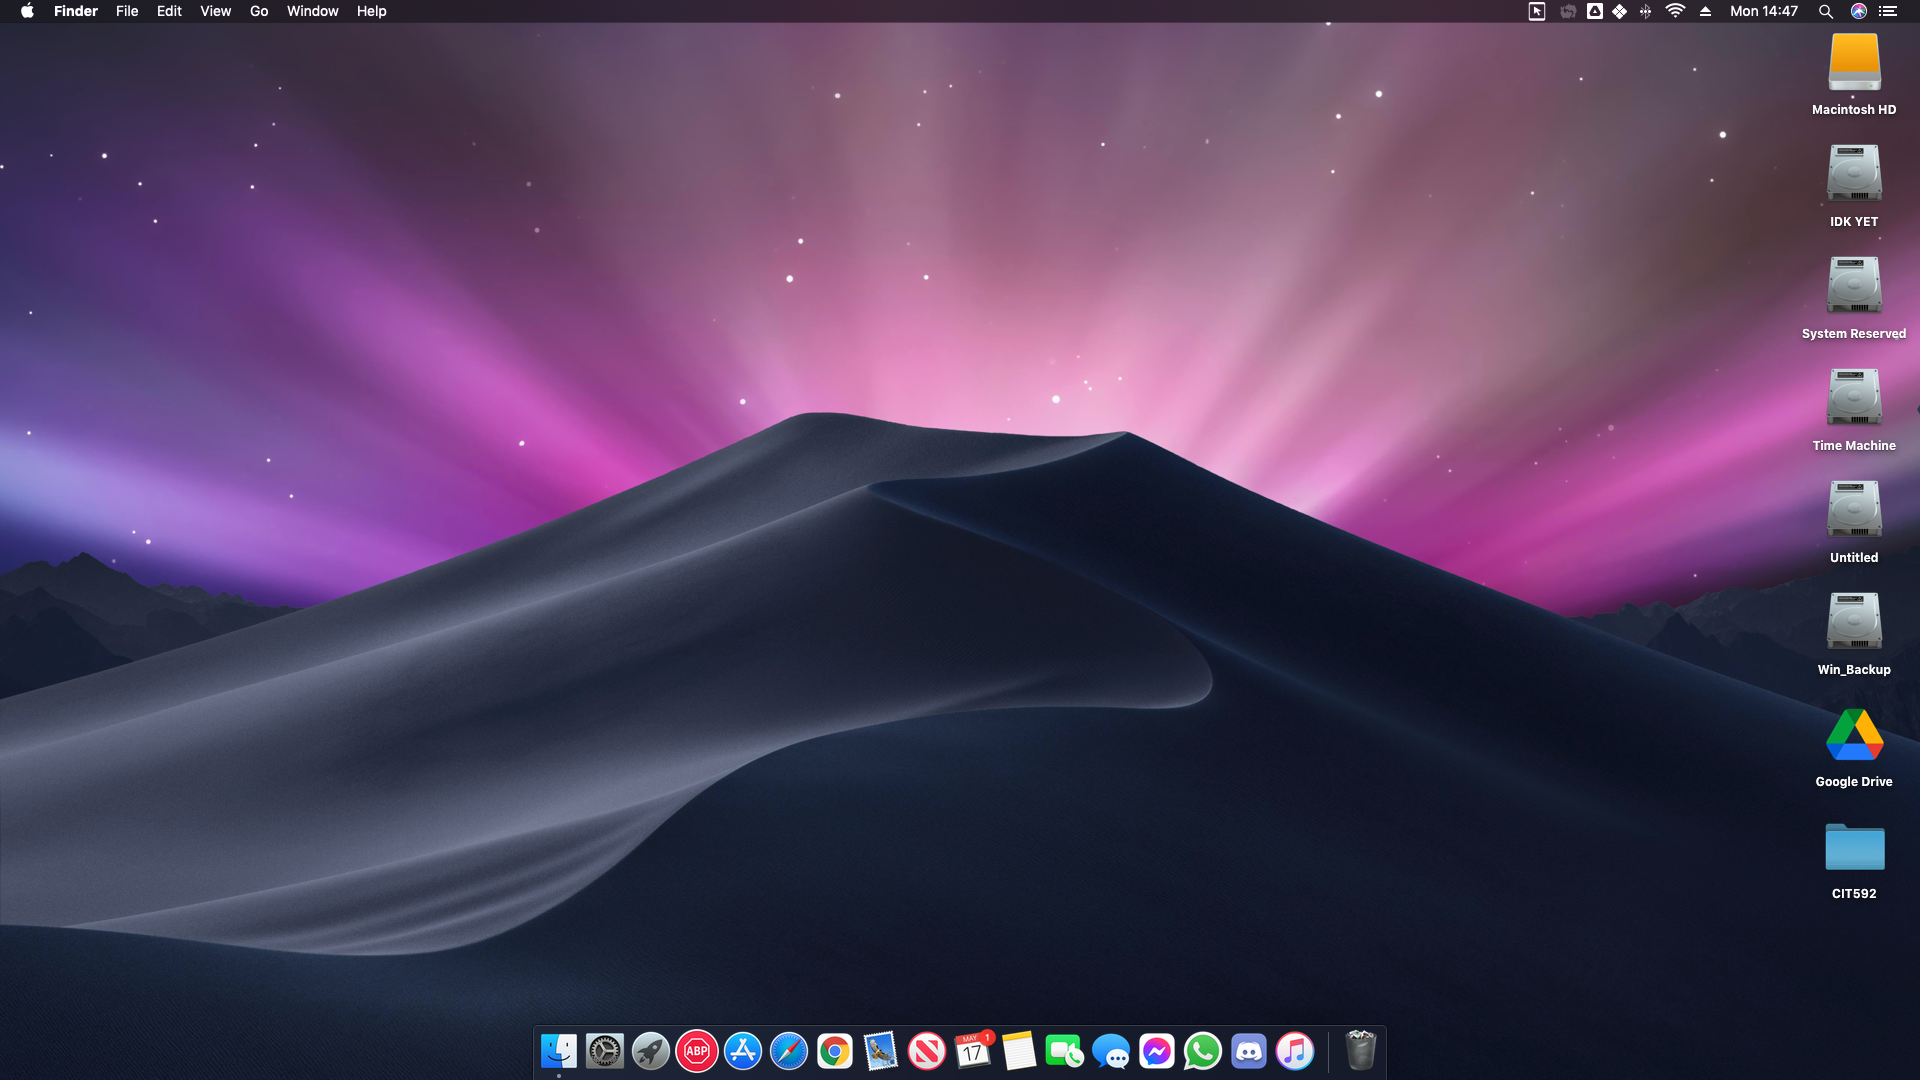Open the Notification Center list icon

point(1888,11)
